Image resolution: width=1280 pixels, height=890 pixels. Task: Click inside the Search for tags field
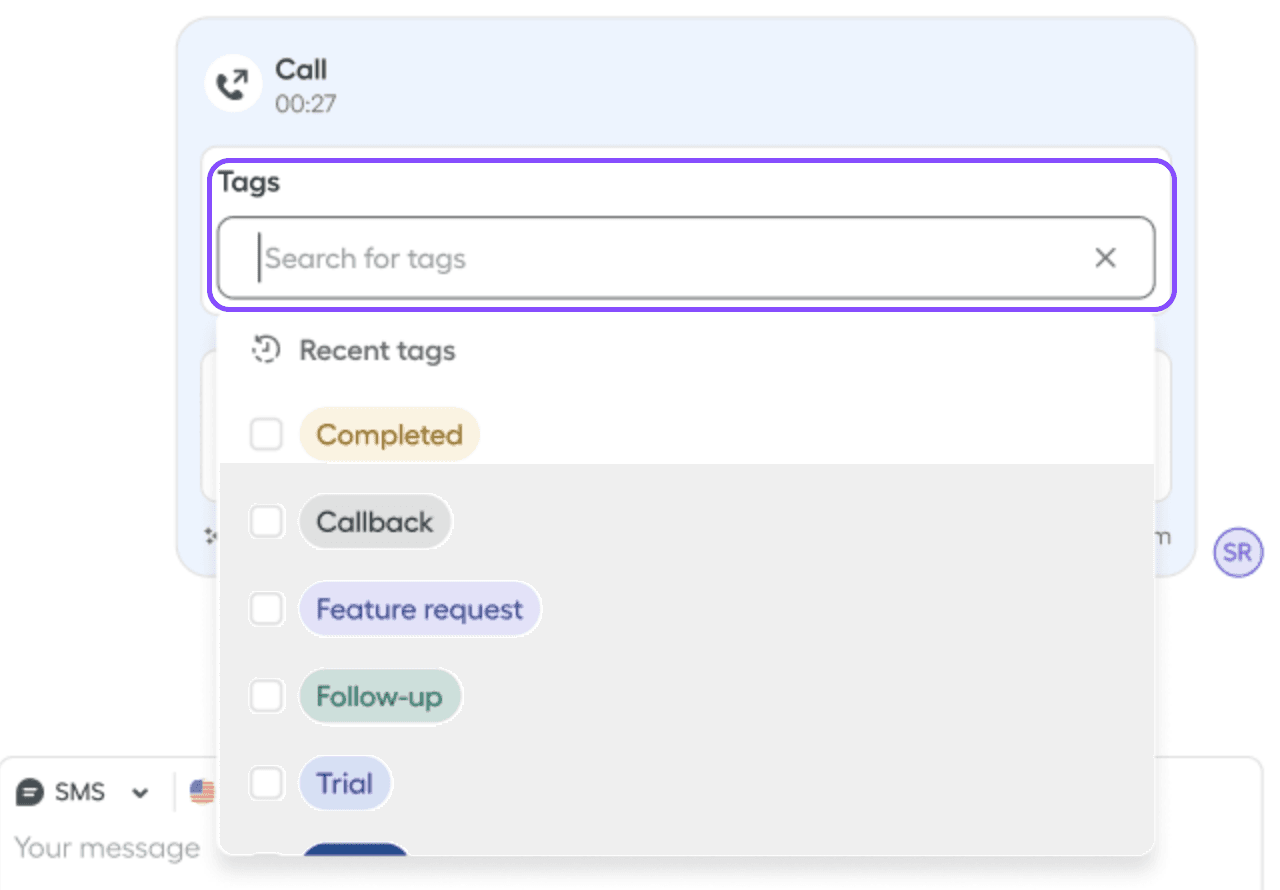click(x=600, y=258)
